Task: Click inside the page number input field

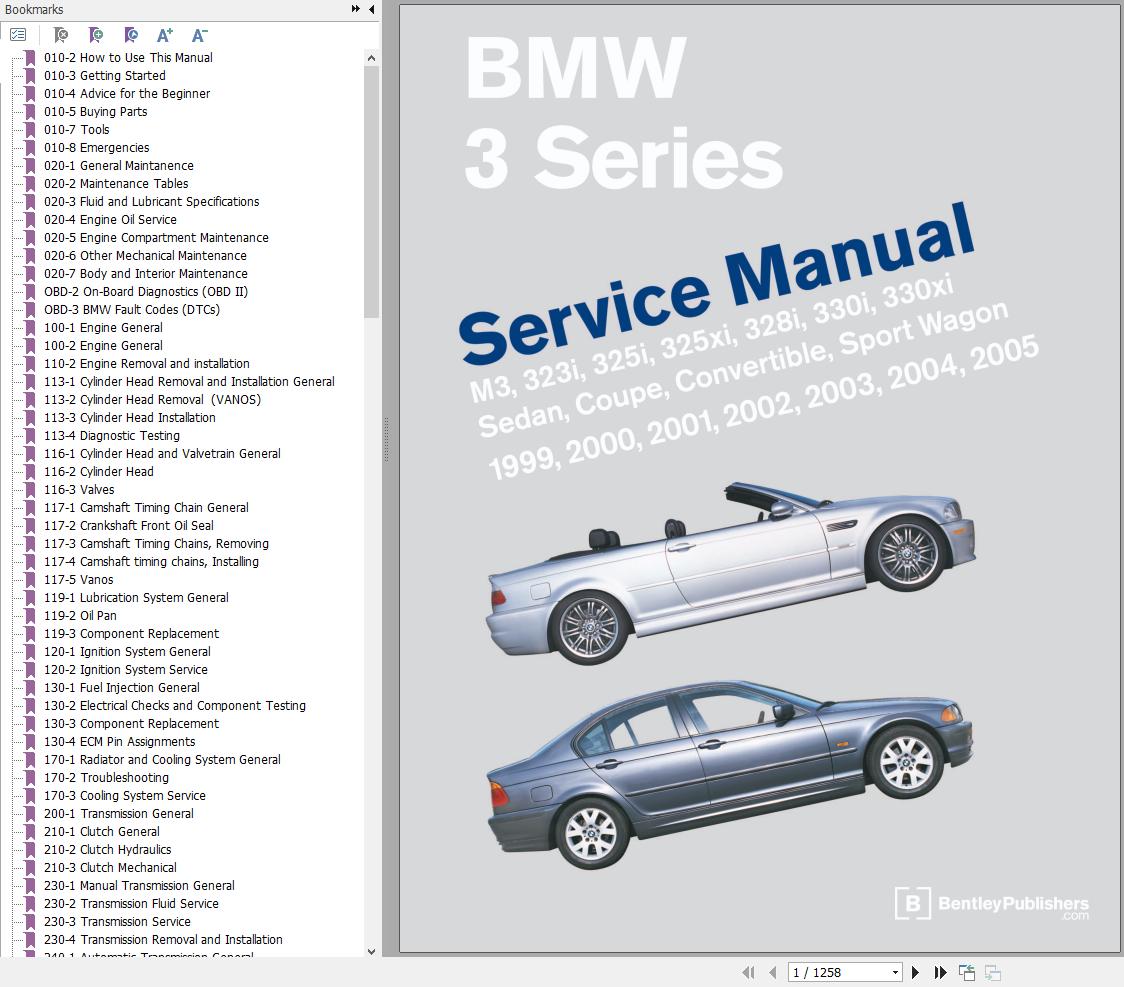Action: coord(830,971)
